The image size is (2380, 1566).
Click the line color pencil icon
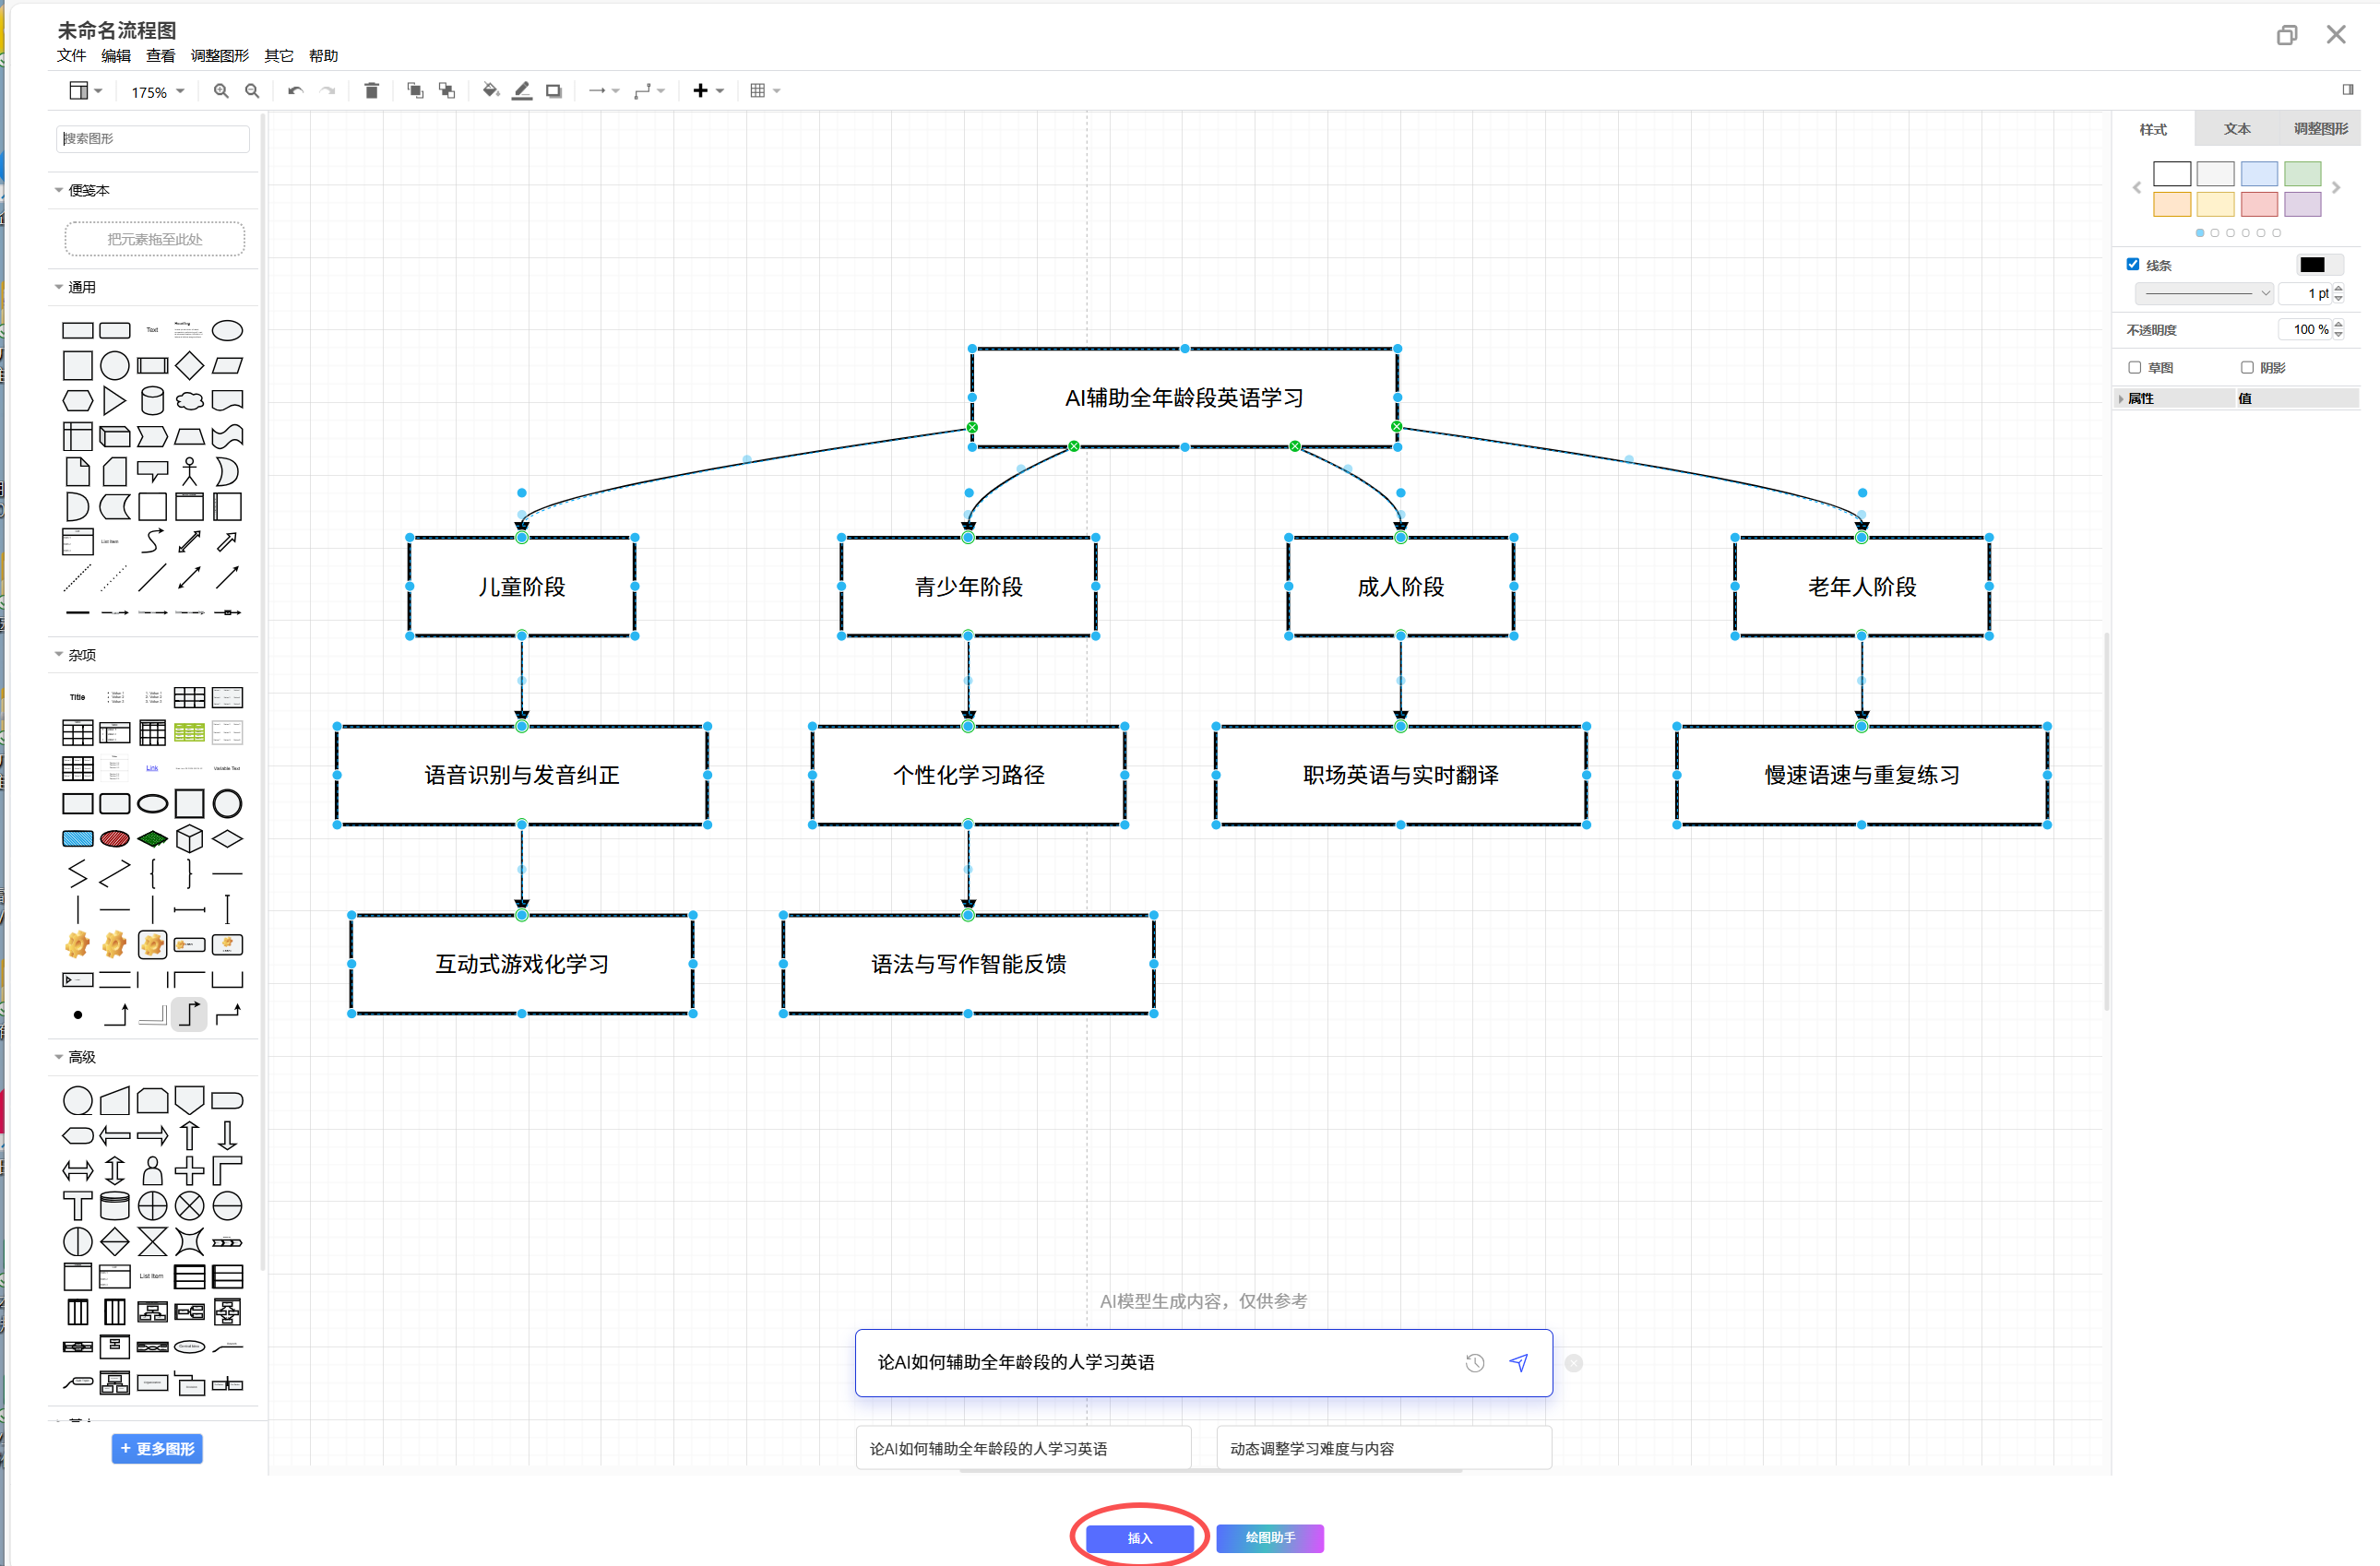(x=522, y=91)
